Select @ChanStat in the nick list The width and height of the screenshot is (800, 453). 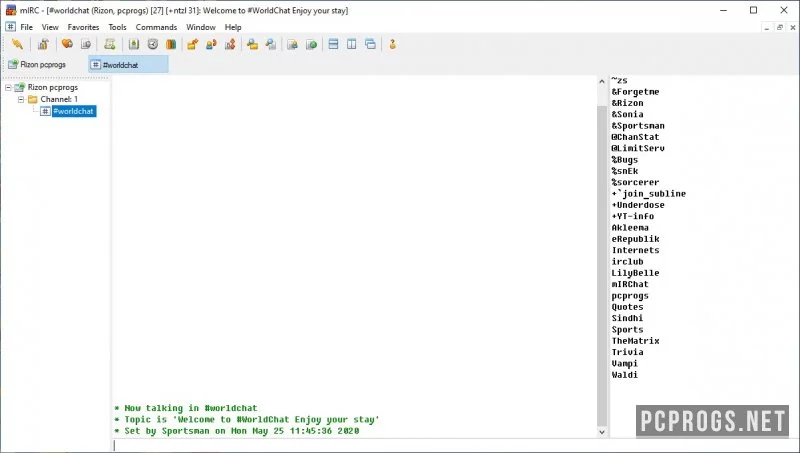tap(635, 137)
